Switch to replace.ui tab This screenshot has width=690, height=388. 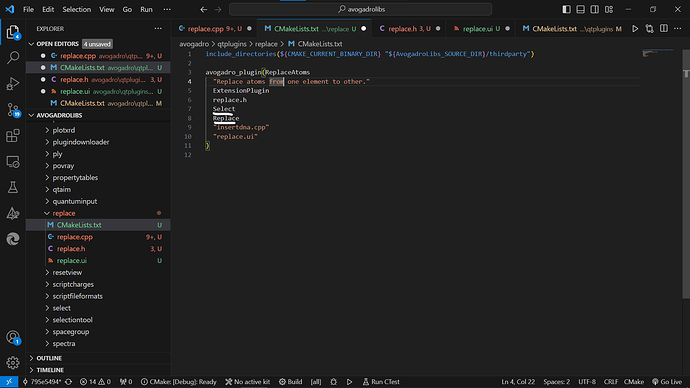point(481,29)
